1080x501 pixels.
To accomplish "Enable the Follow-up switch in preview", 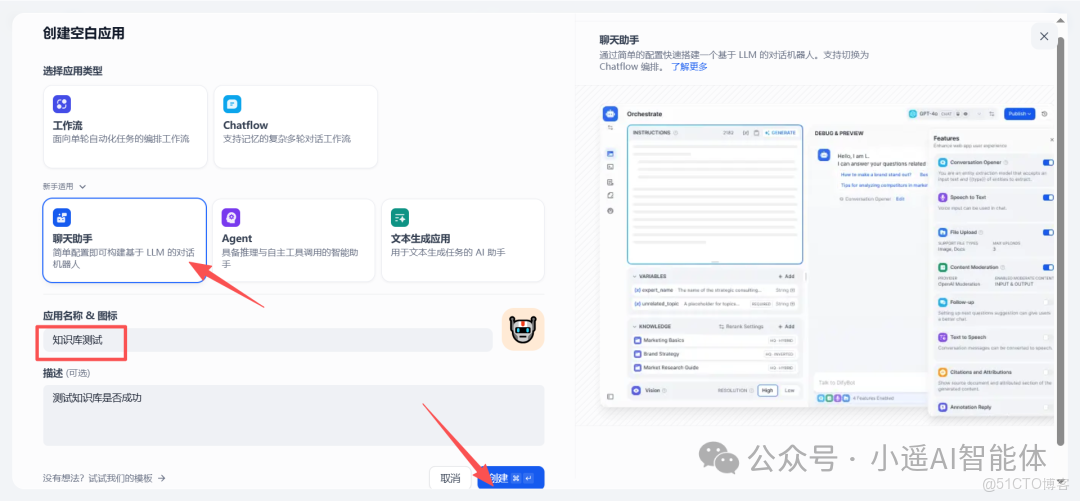I will tap(1048, 302).
